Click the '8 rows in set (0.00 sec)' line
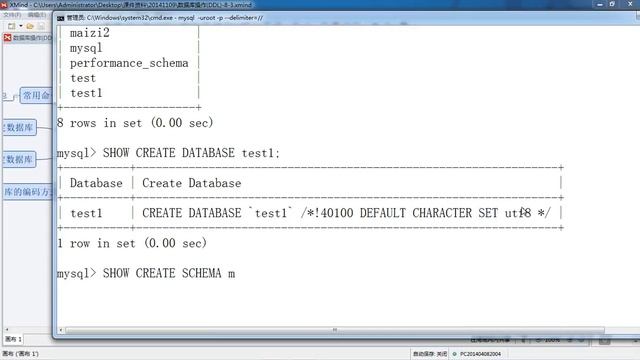 (135, 123)
